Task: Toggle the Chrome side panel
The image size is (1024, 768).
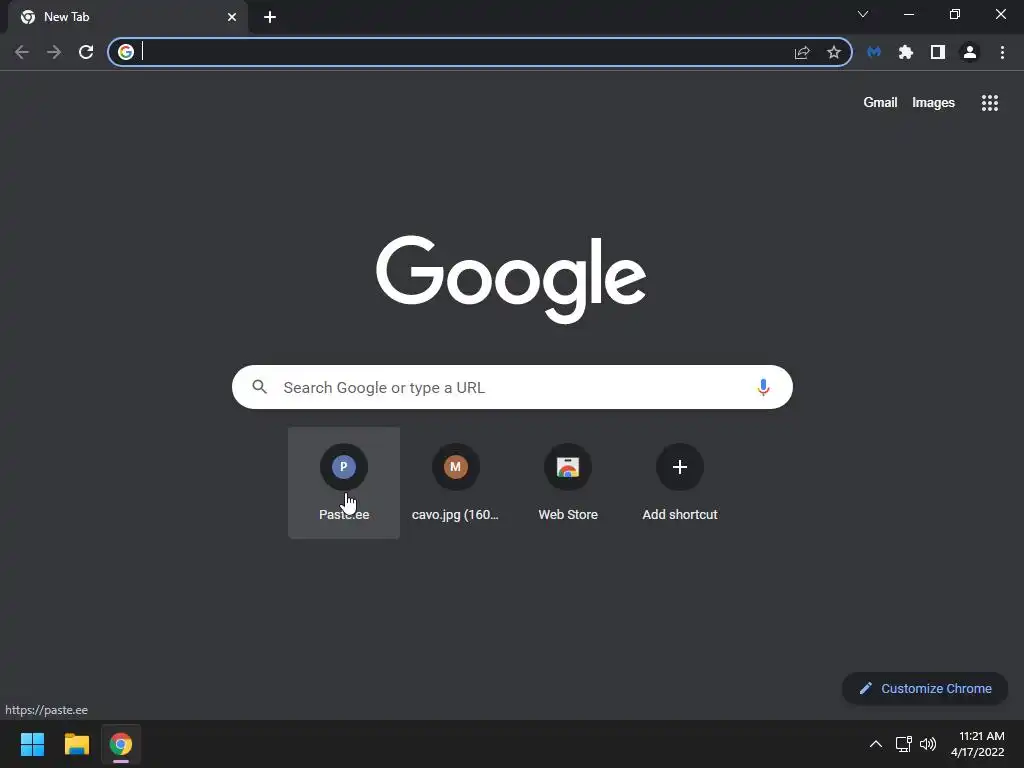Action: point(937,52)
